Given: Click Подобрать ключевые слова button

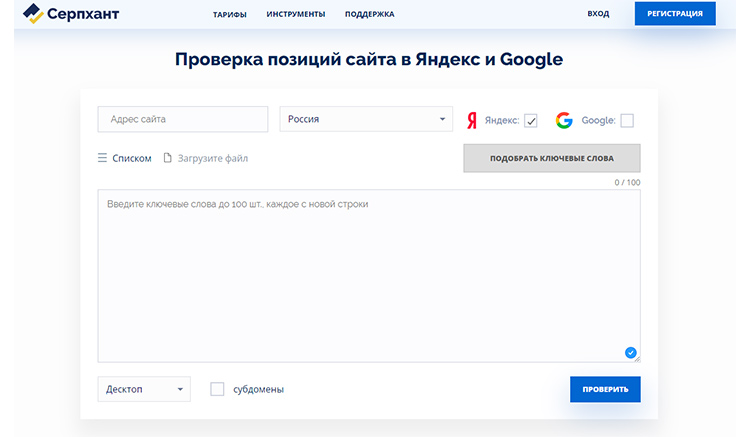Looking at the screenshot, I should coord(551,158).
